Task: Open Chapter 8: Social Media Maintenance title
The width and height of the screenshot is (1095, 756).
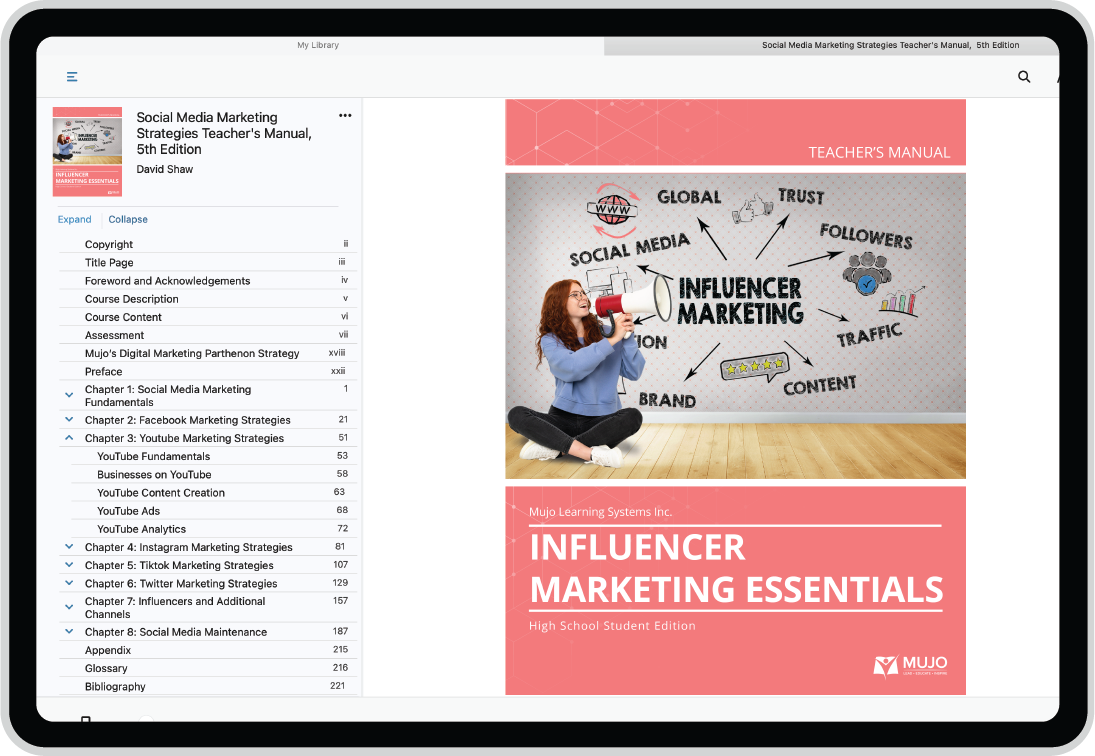Action: [x=176, y=632]
